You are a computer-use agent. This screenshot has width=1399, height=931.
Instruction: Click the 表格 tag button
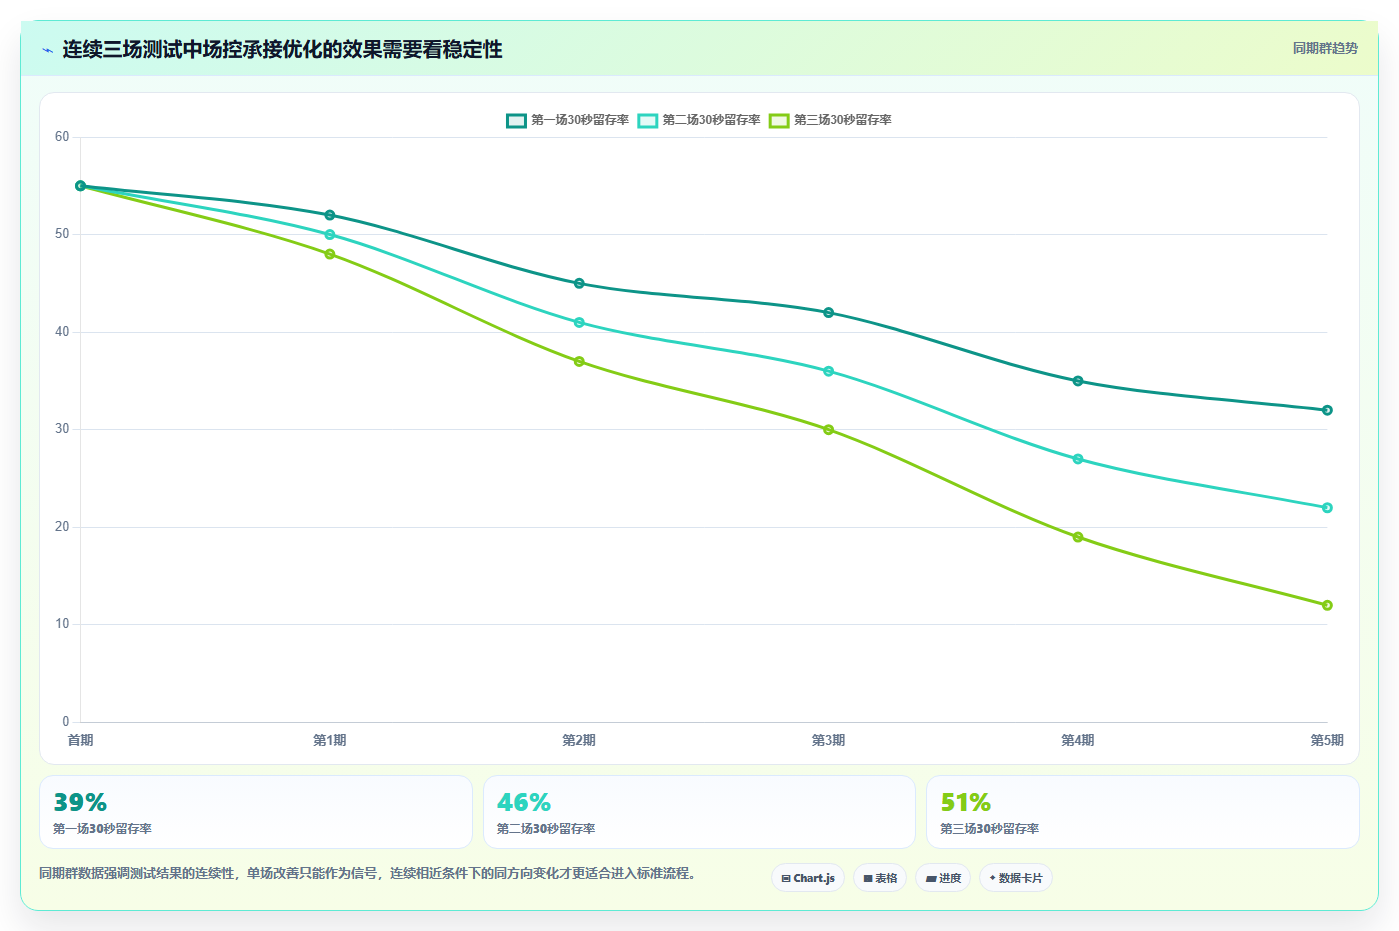coord(880,878)
